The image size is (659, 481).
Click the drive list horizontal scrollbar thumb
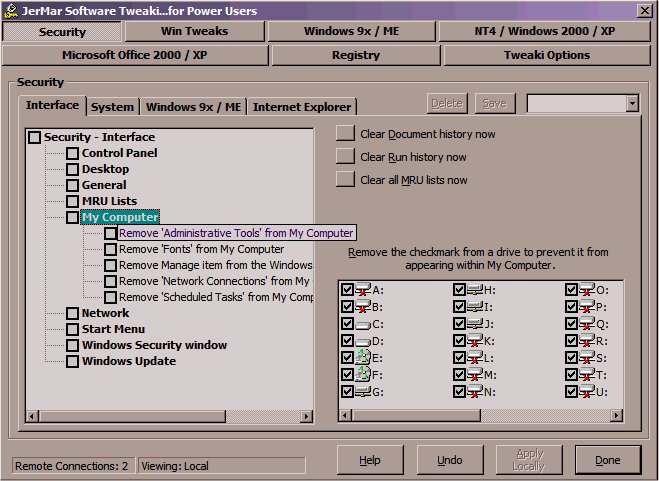coord(416,416)
